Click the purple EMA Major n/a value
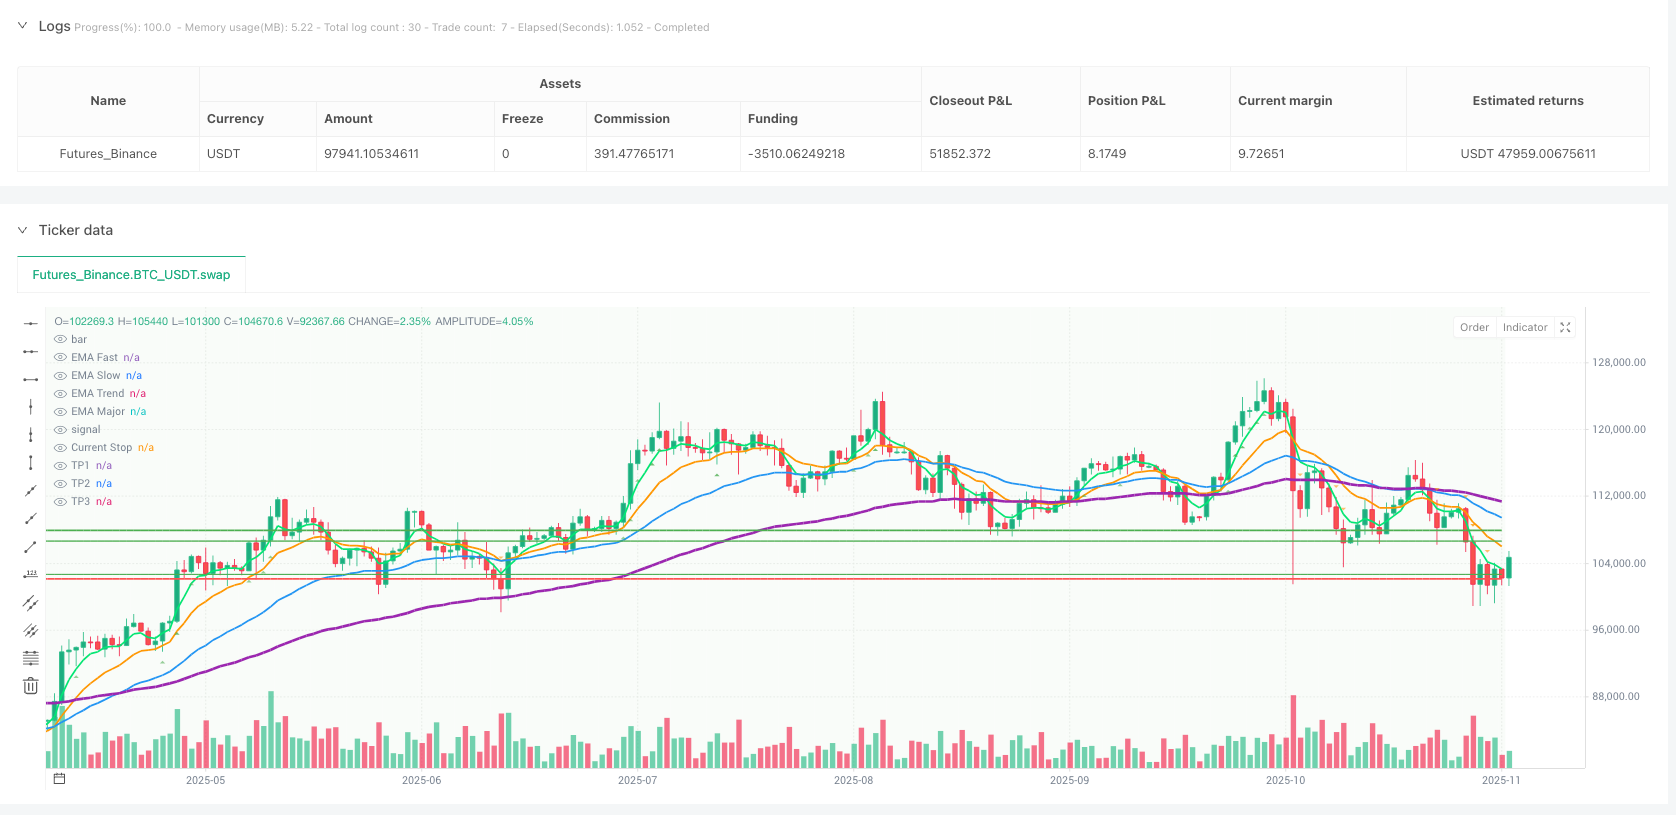Viewport: 1676px width, 815px height. [138, 412]
